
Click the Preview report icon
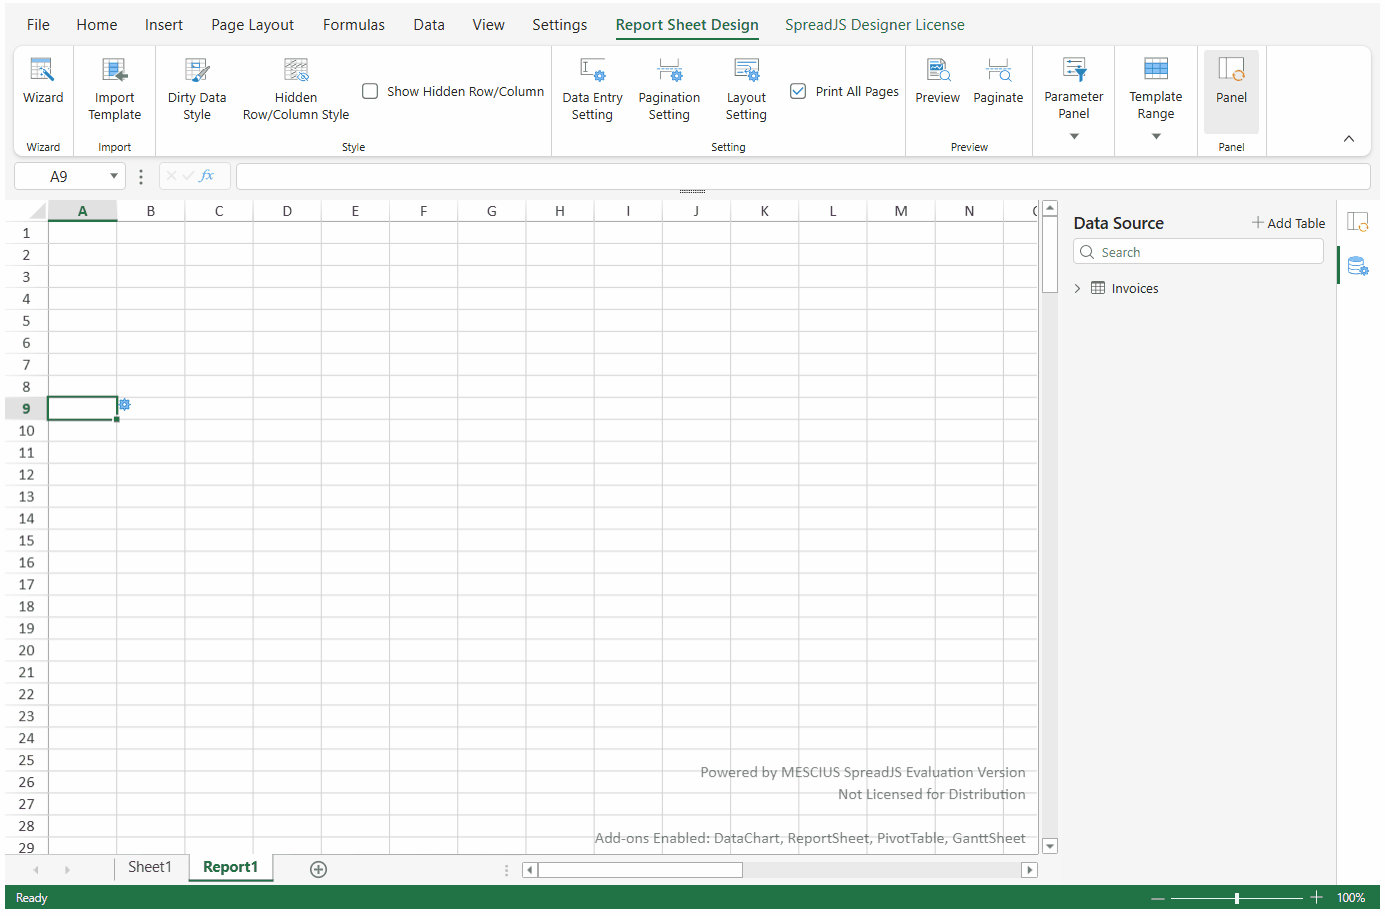point(937,70)
